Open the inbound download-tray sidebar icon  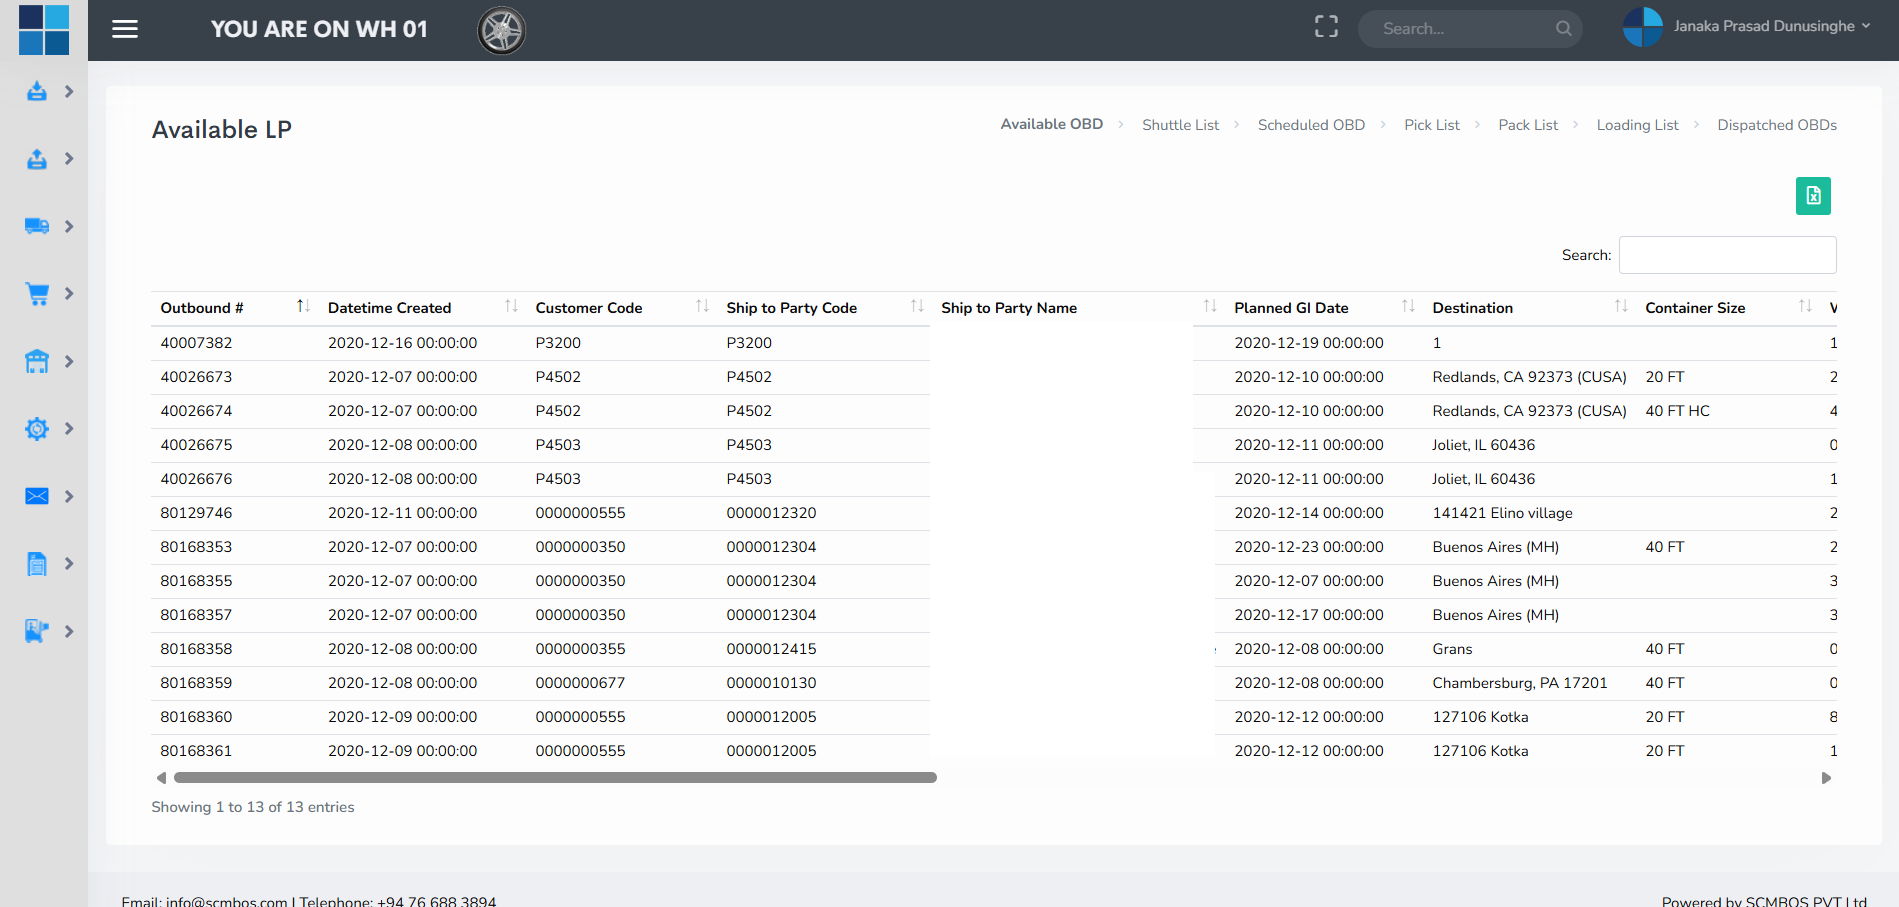[x=37, y=91]
